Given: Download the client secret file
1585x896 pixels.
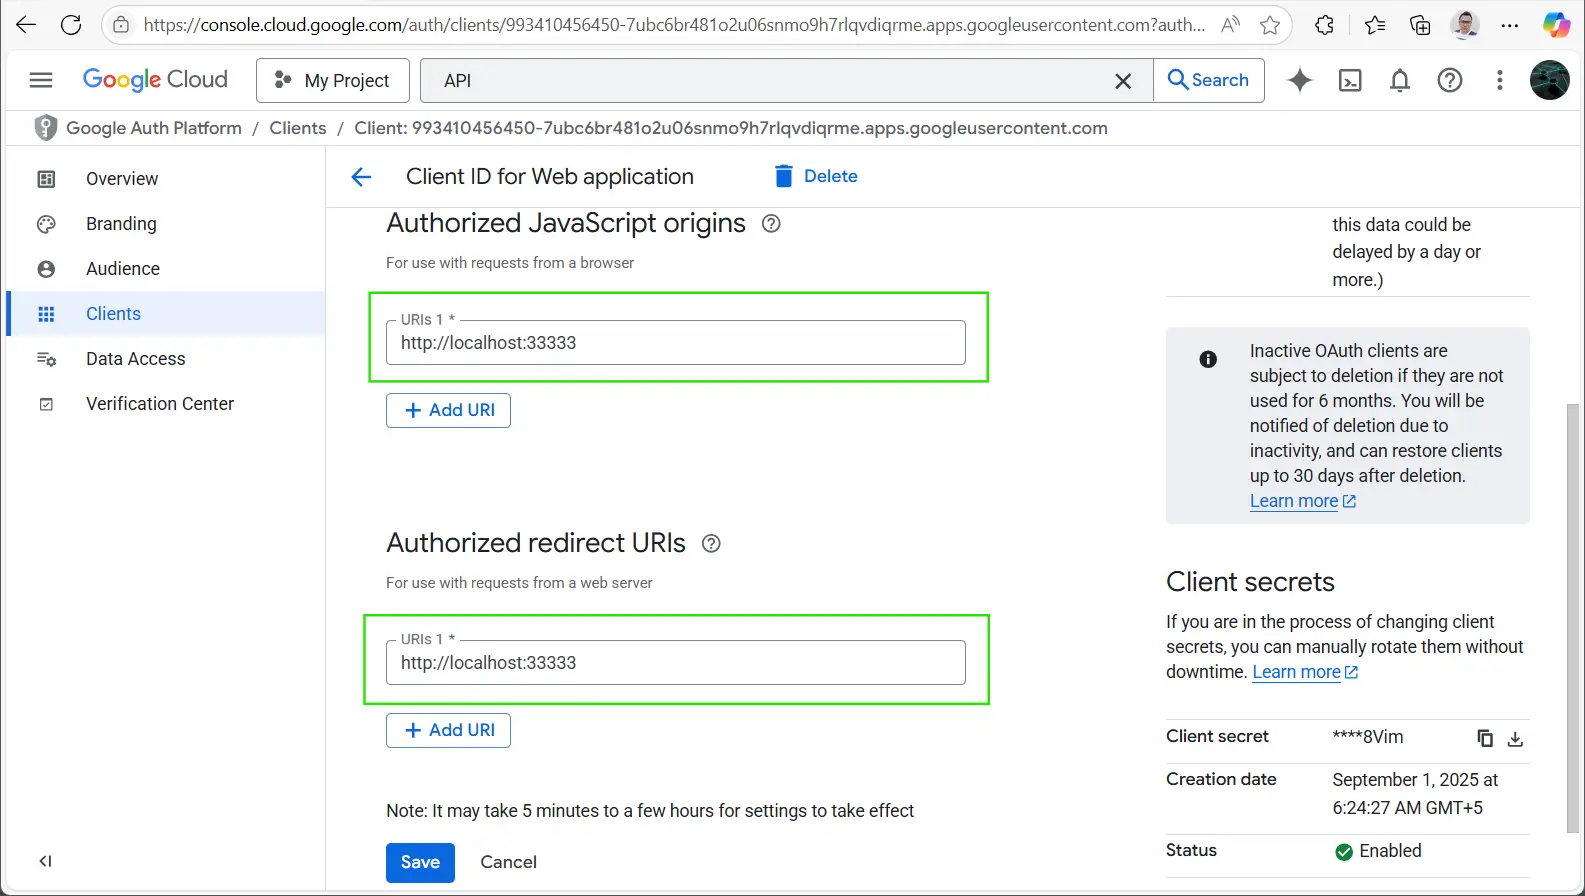Looking at the screenshot, I should coord(1515,738).
